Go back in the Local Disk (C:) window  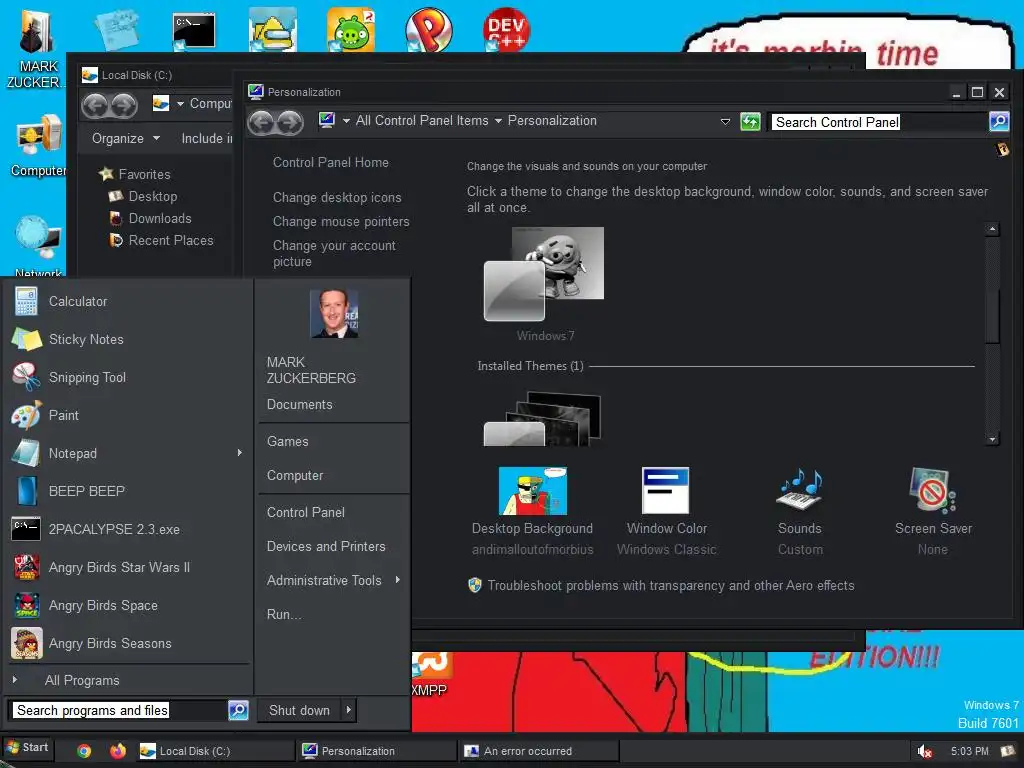[x=95, y=105]
